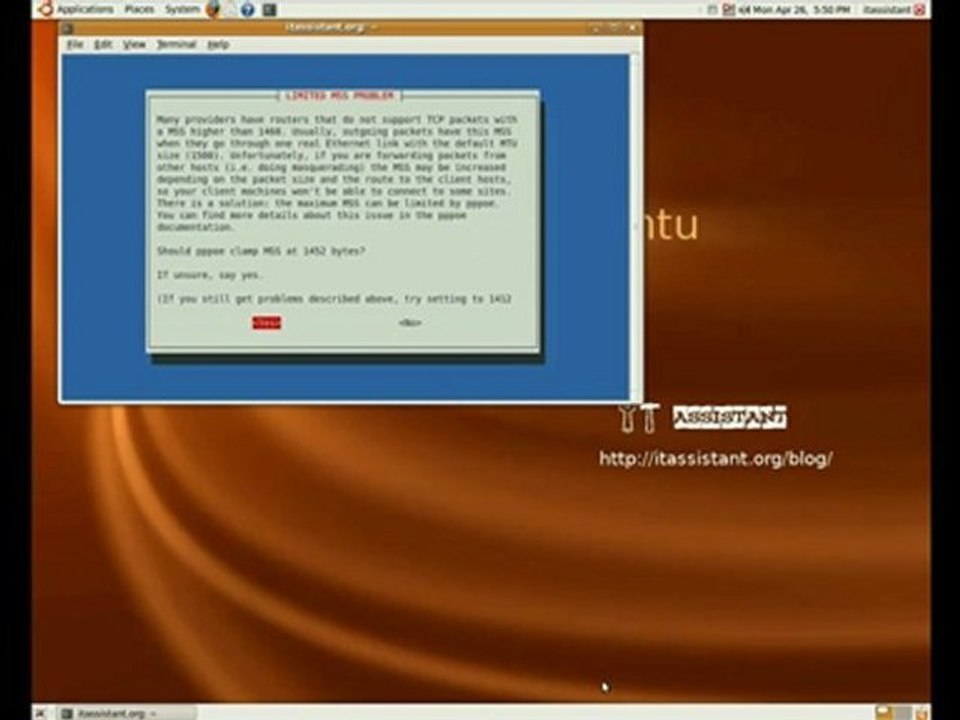Open the Edit menu in terminal
The image size is (960, 720).
[x=103, y=44]
